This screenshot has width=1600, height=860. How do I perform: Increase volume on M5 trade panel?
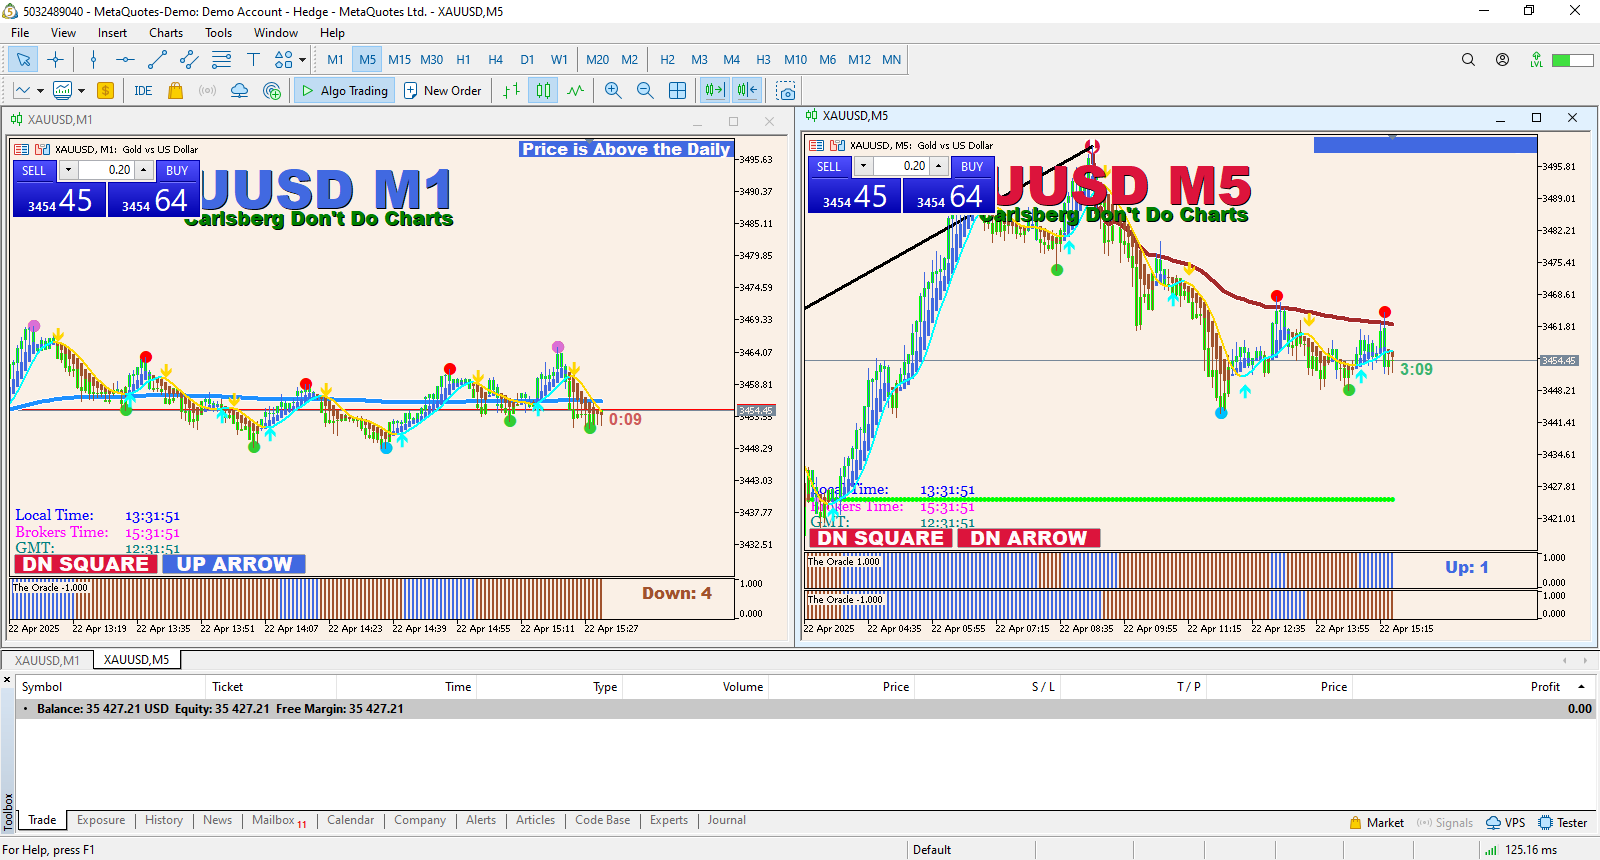point(939,167)
